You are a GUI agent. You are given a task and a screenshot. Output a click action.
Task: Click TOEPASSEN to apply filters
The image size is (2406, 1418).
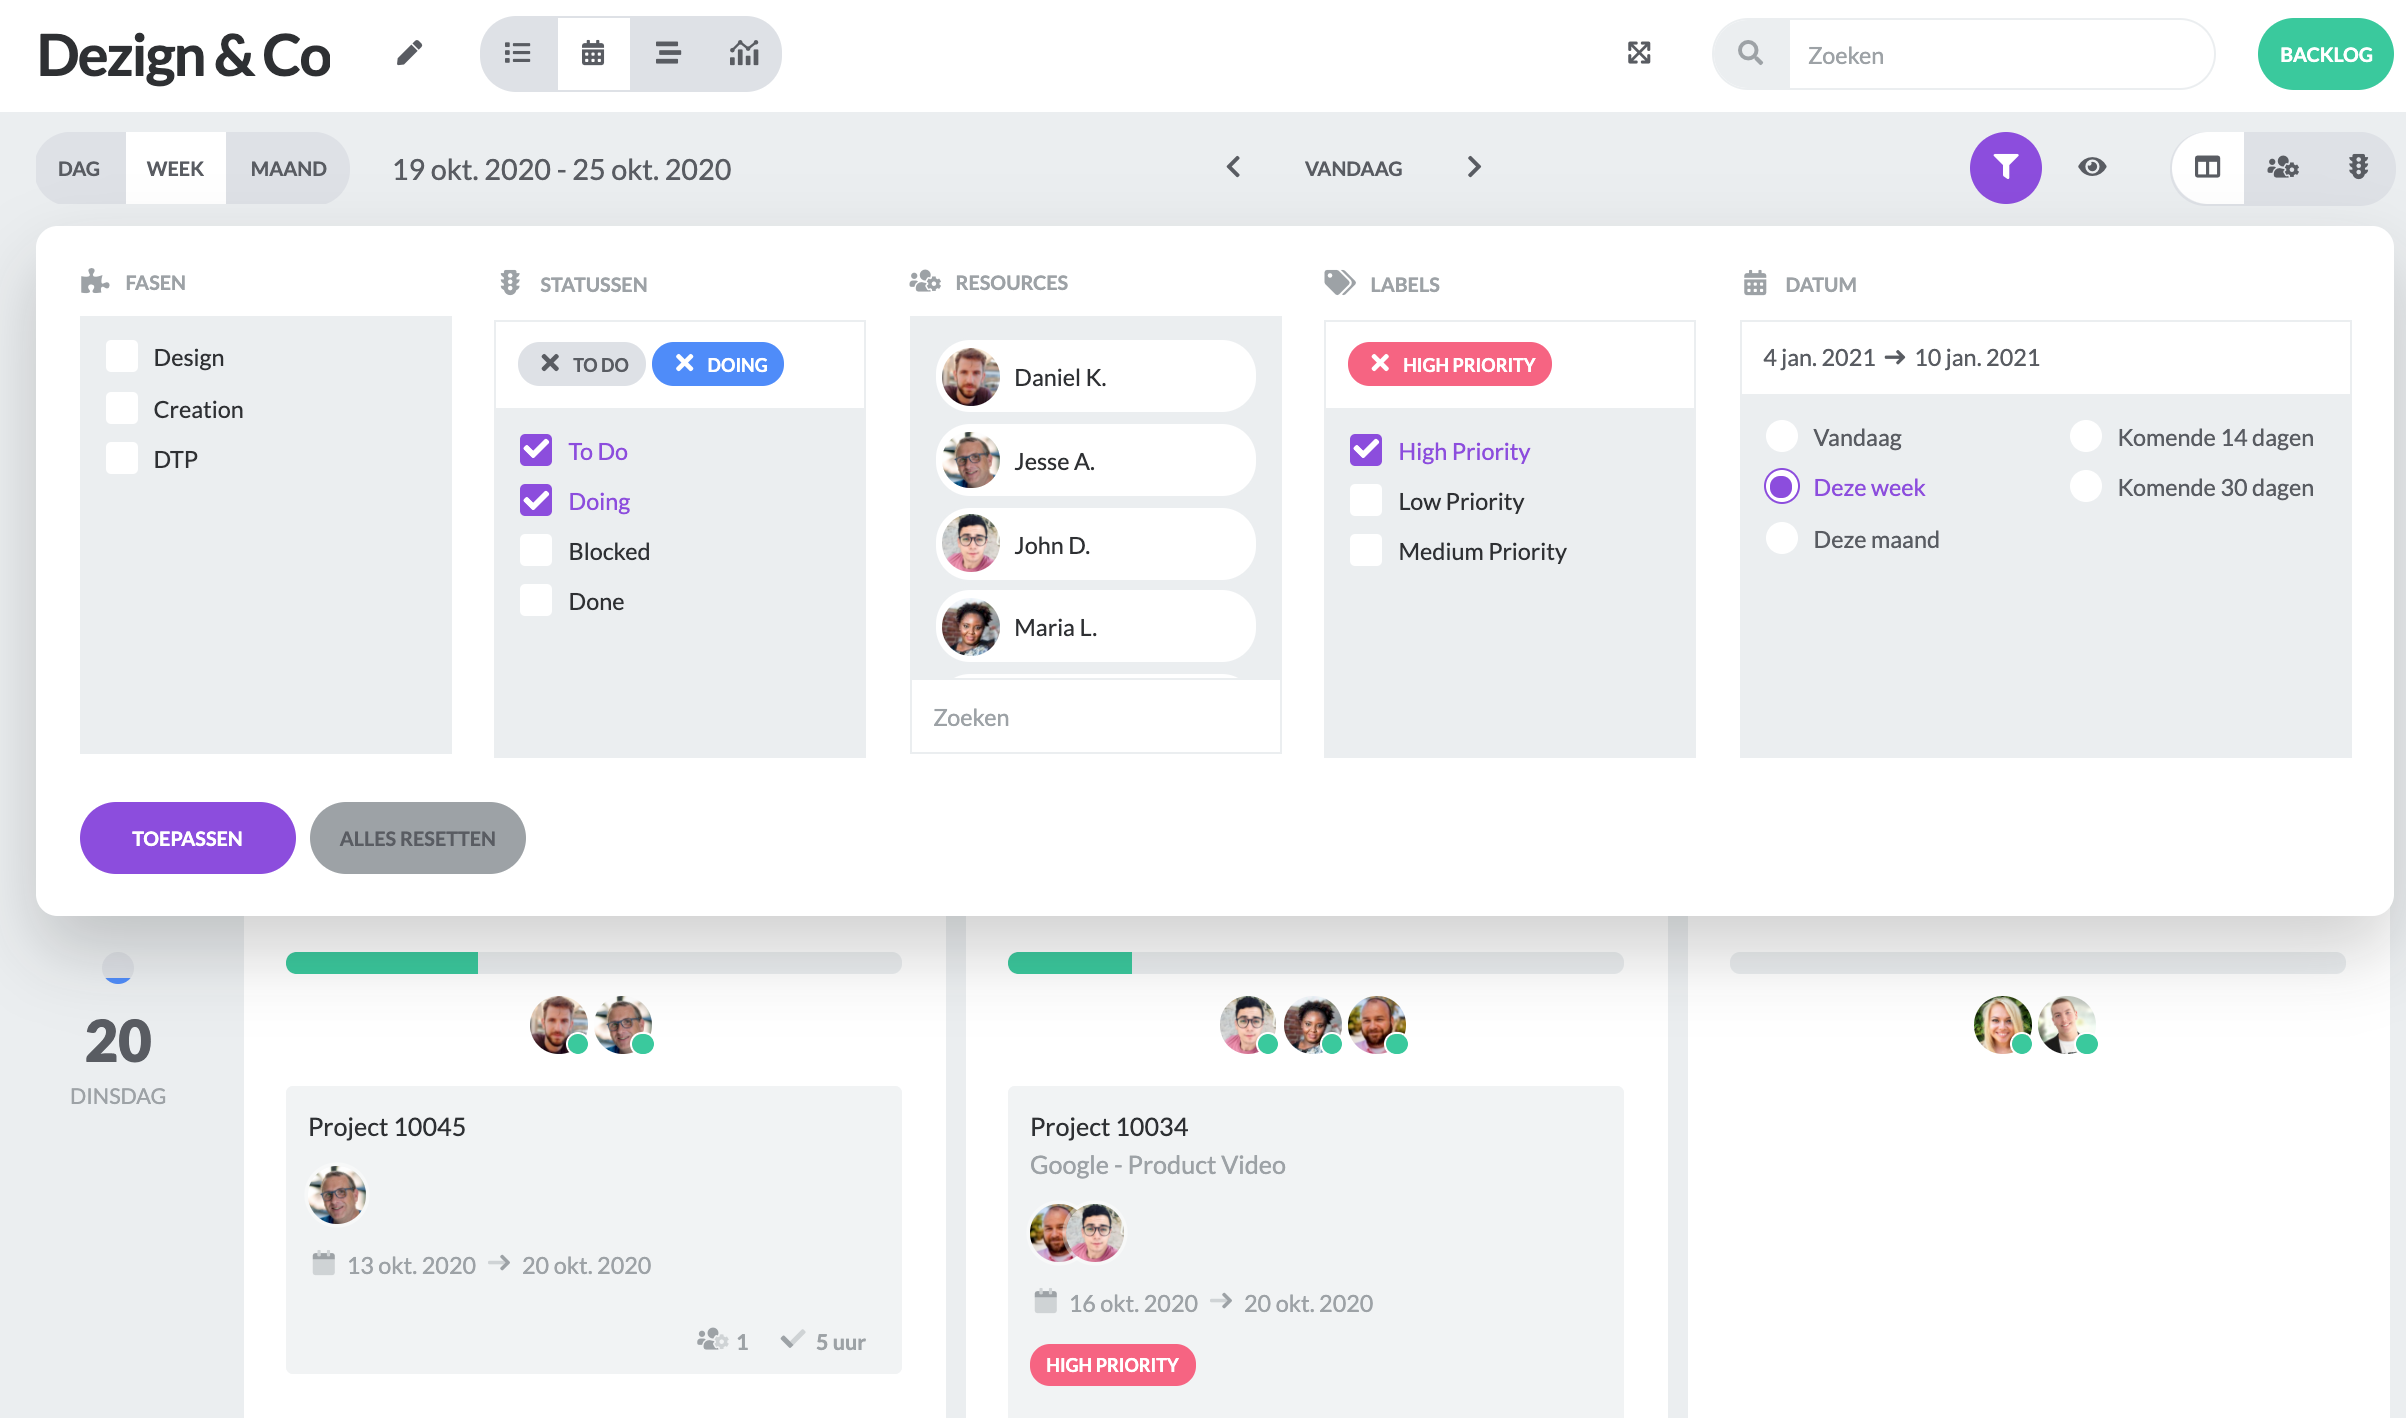[x=186, y=836]
